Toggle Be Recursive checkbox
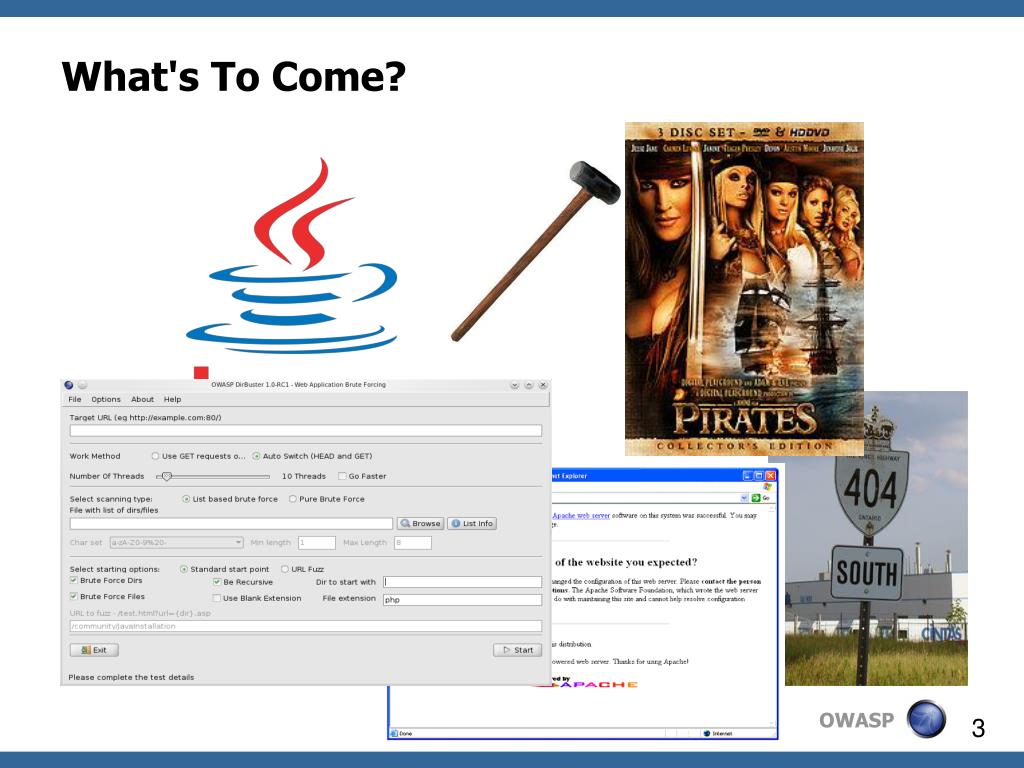This screenshot has width=1024, height=768. pyautogui.click(x=217, y=582)
